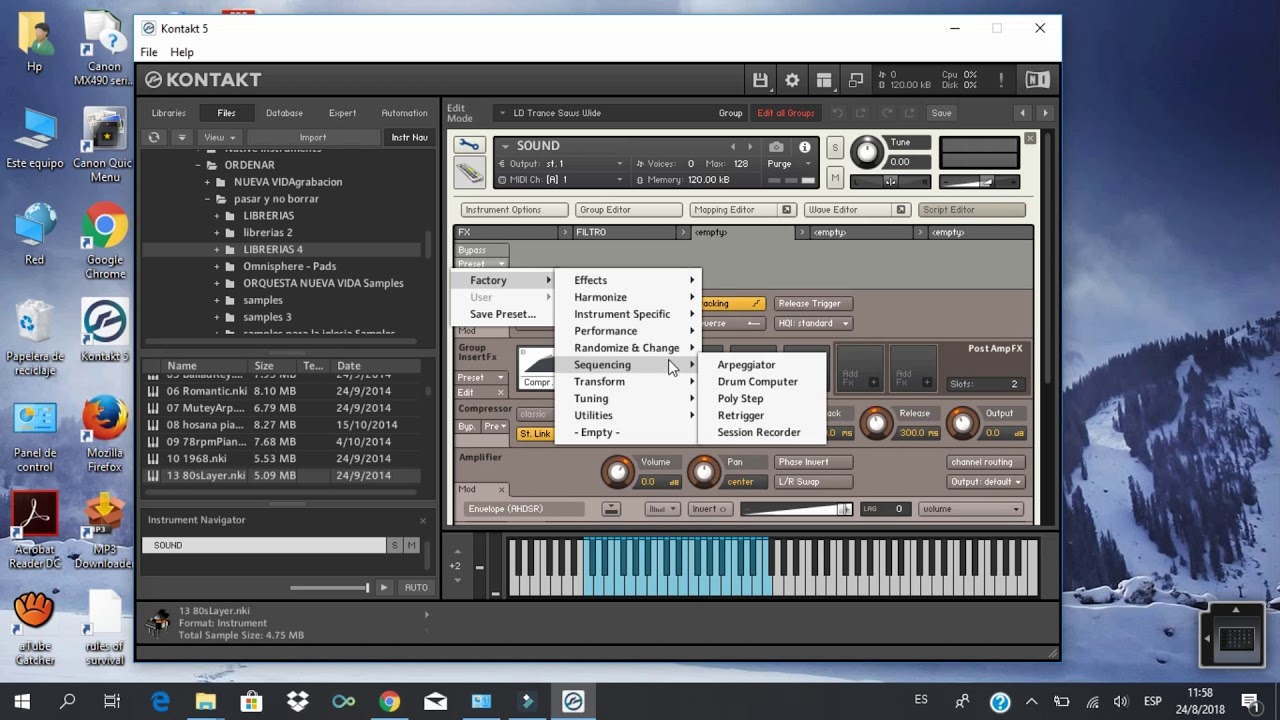Click the Instrument Options button
The width and height of the screenshot is (1280, 720).
[x=515, y=210]
